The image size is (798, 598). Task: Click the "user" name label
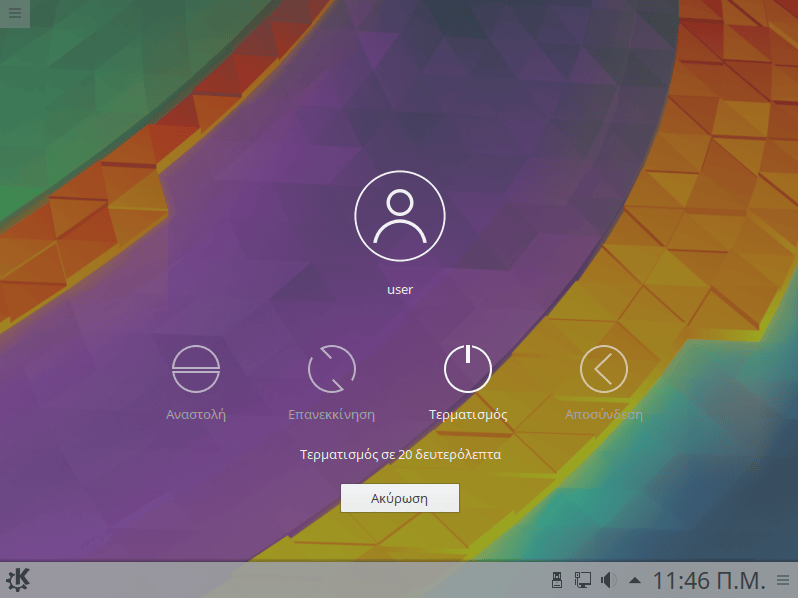tap(400, 290)
